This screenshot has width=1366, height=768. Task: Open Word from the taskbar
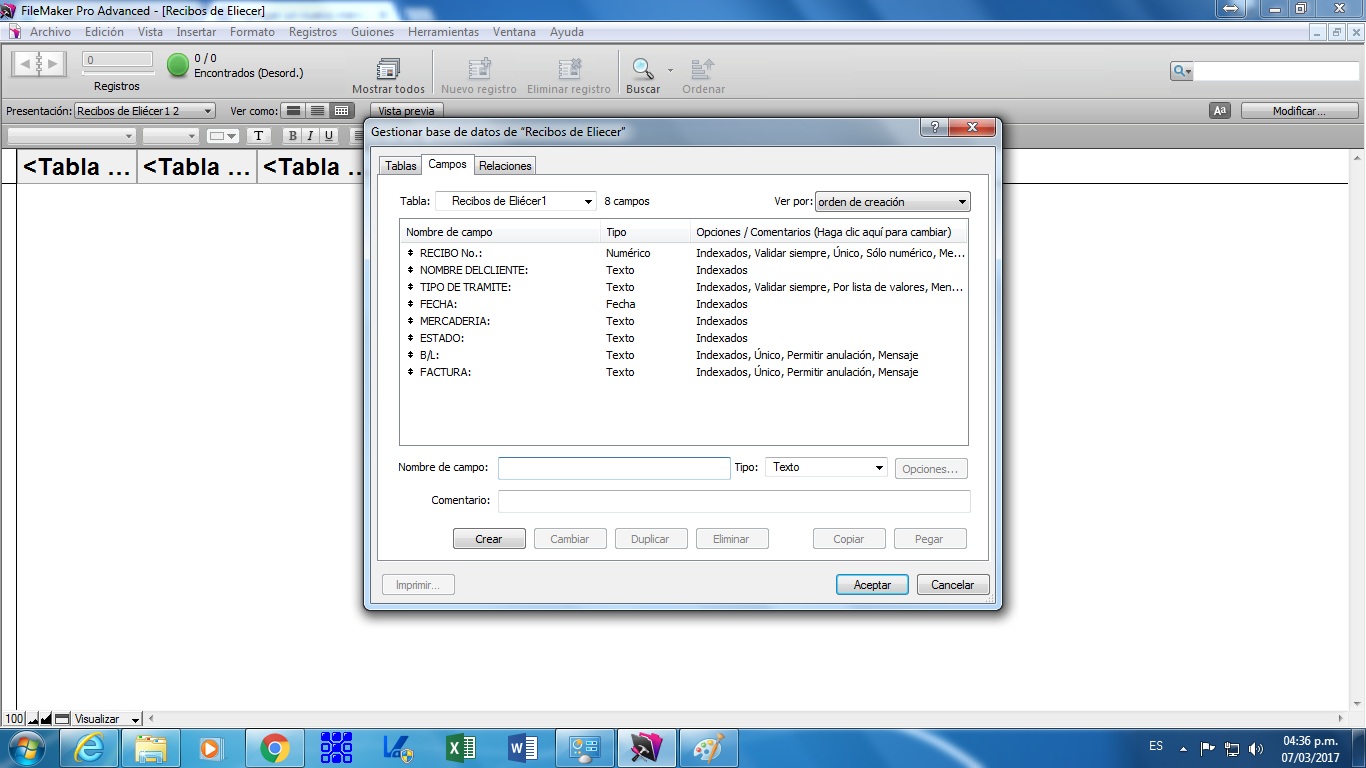point(522,748)
